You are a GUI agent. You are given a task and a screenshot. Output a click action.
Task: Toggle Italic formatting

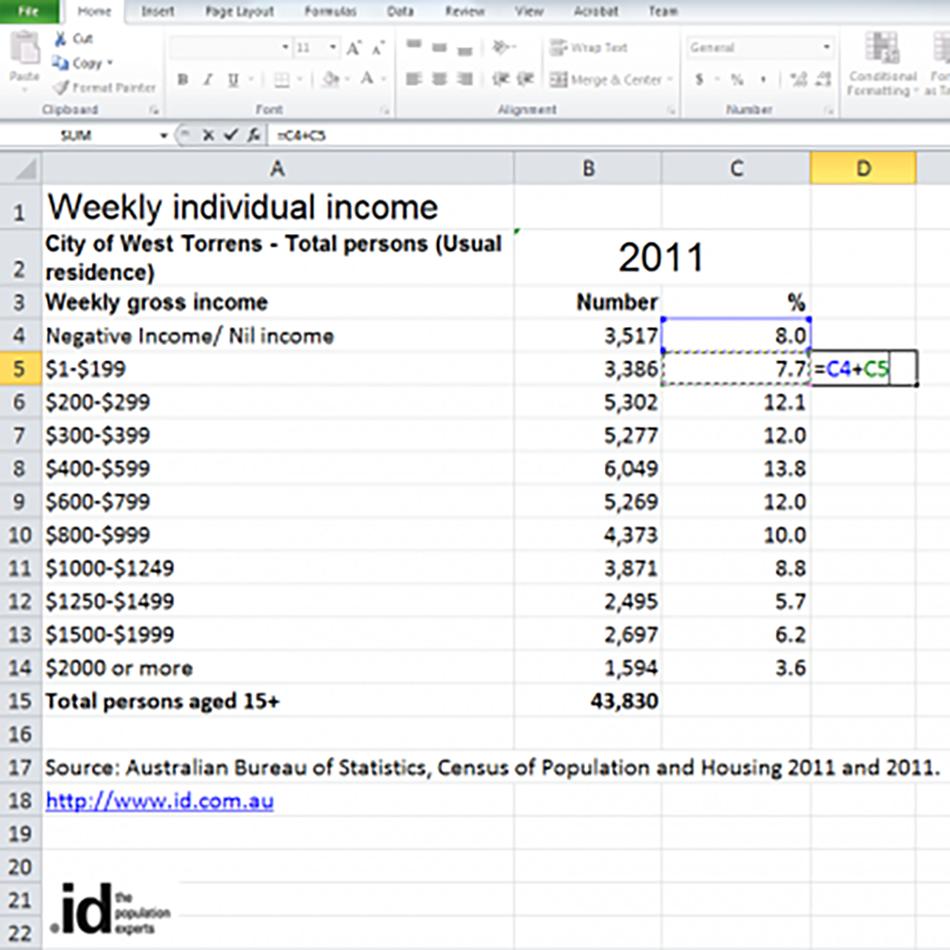tap(208, 79)
